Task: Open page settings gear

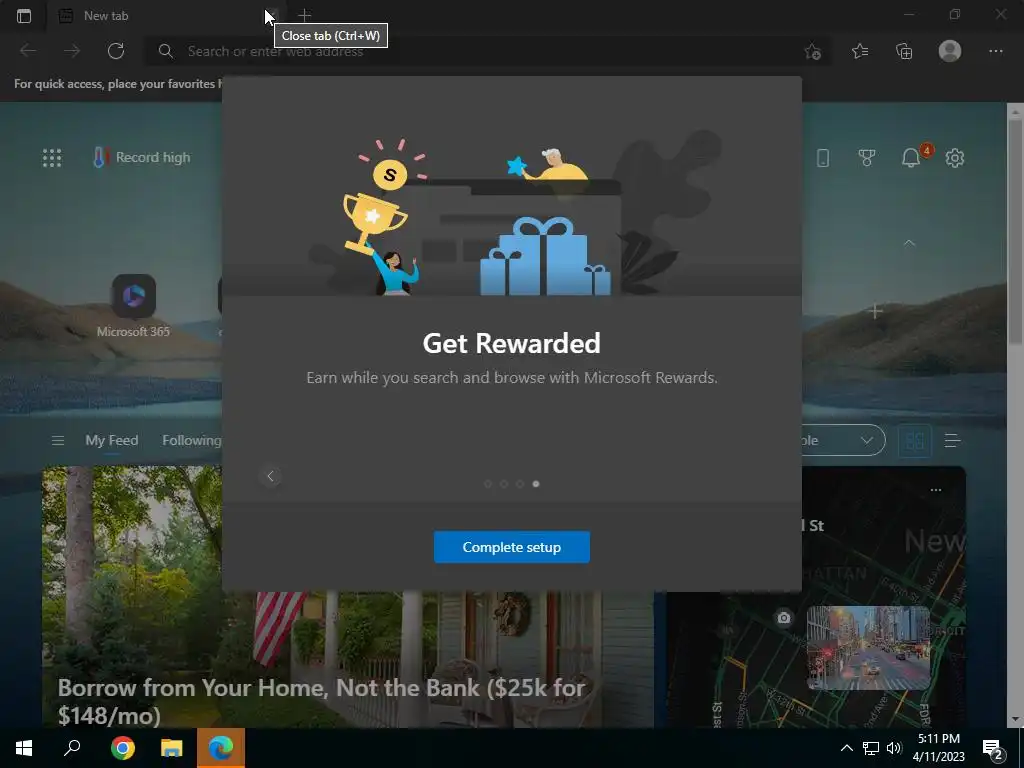Action: [x=955, y=157]
